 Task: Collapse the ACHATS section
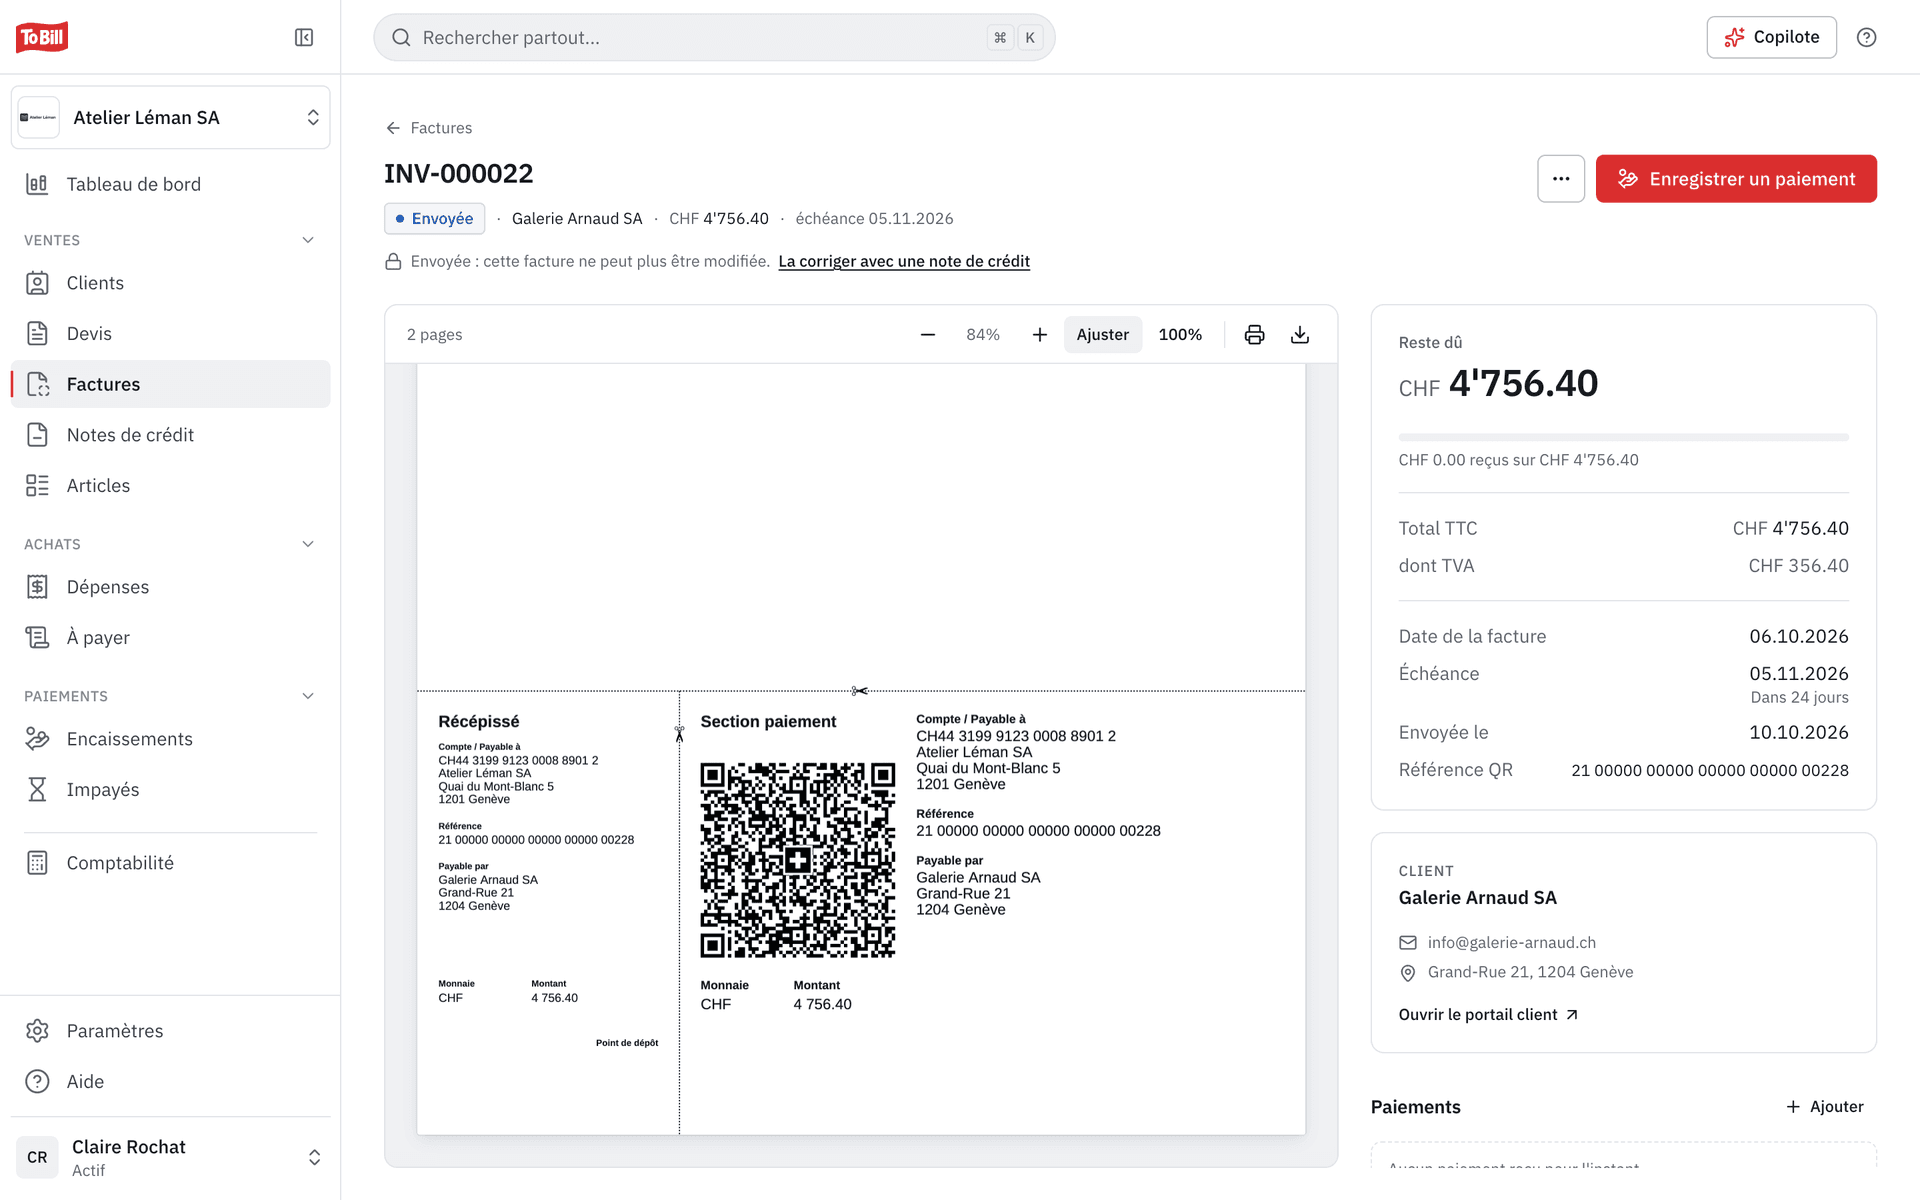(x=308, y=544)
